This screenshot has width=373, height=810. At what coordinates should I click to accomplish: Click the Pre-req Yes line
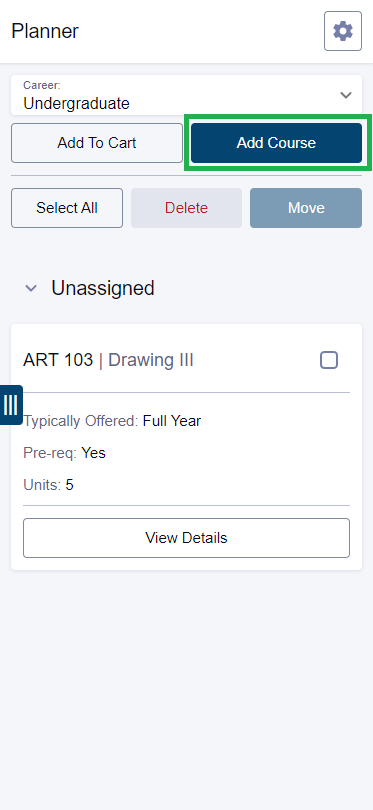[65, 453]
